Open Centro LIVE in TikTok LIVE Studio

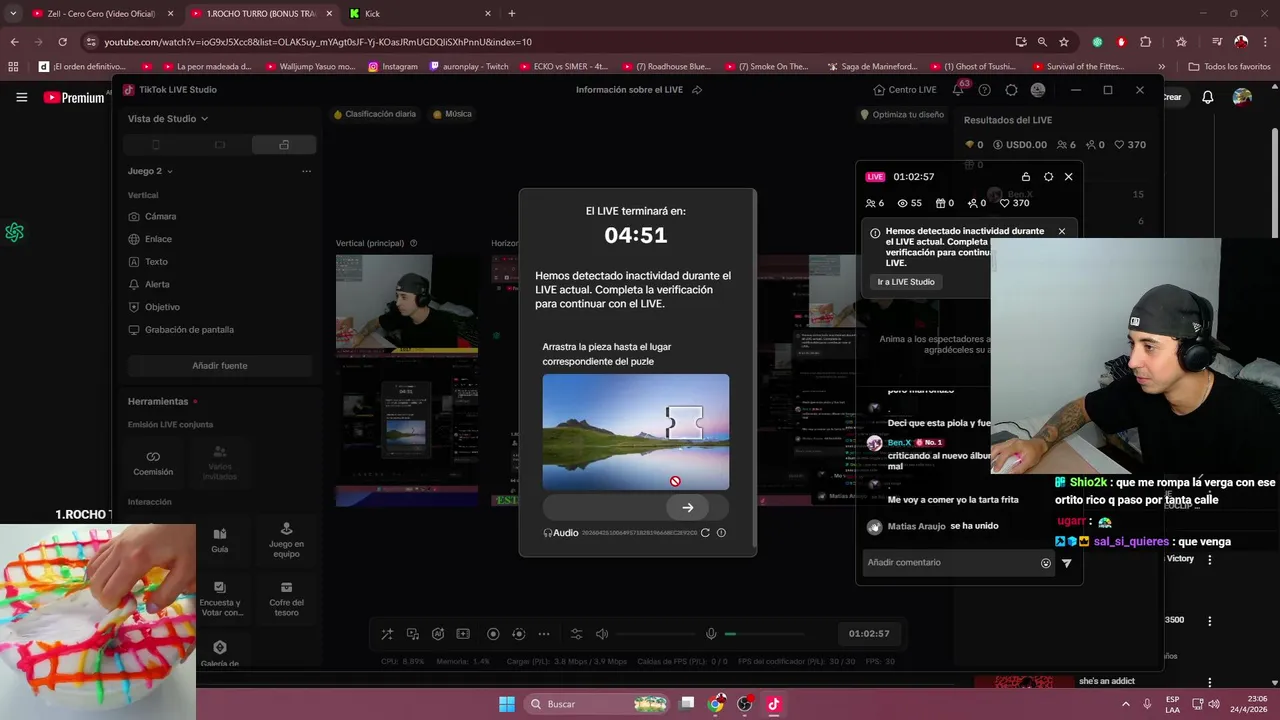click(x=904, y=90)
